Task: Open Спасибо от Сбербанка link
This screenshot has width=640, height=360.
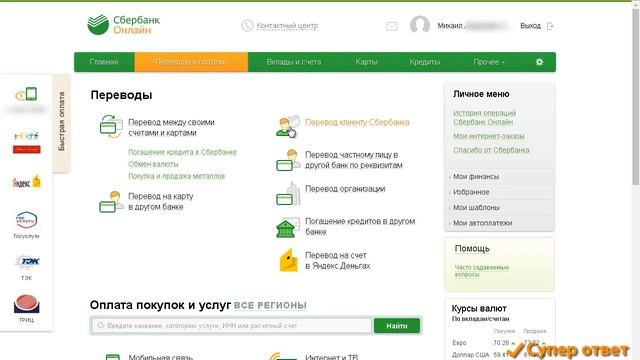Action: 491,150
